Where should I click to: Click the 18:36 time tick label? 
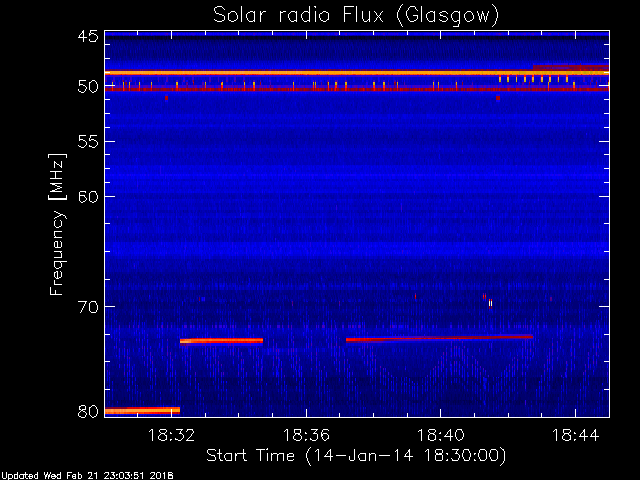click(306, 435)
